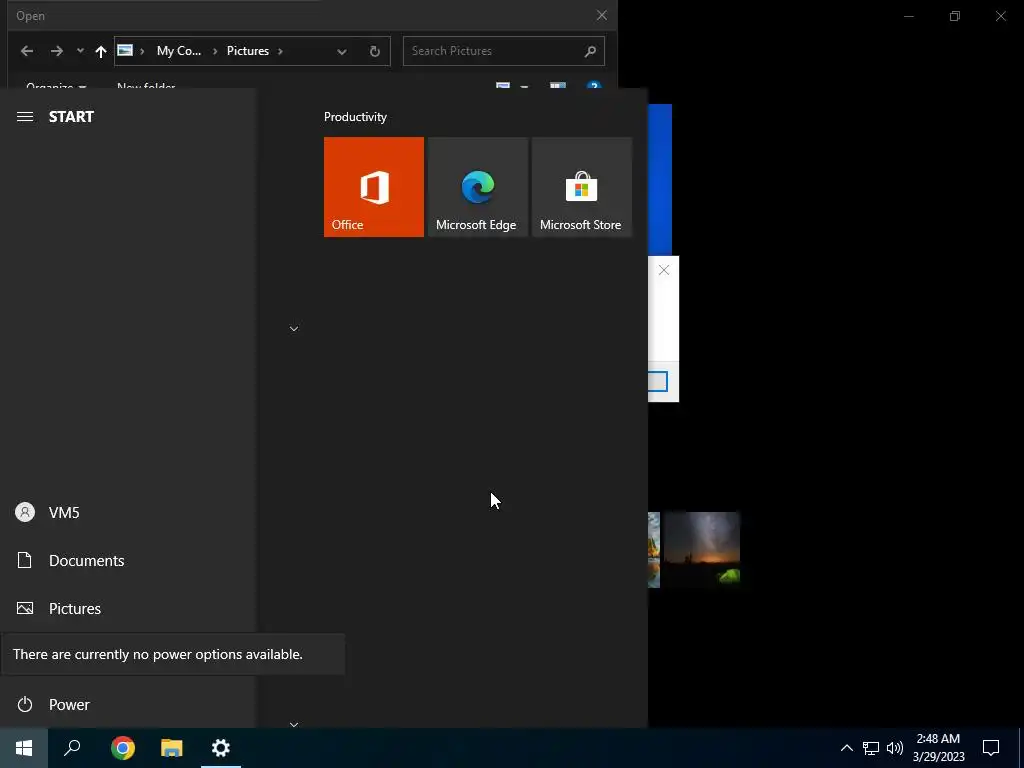This screenshot has height=768, width=1024.
Task: Click the breadcrumb arrow after Pictures
Action: pos(280,51)
